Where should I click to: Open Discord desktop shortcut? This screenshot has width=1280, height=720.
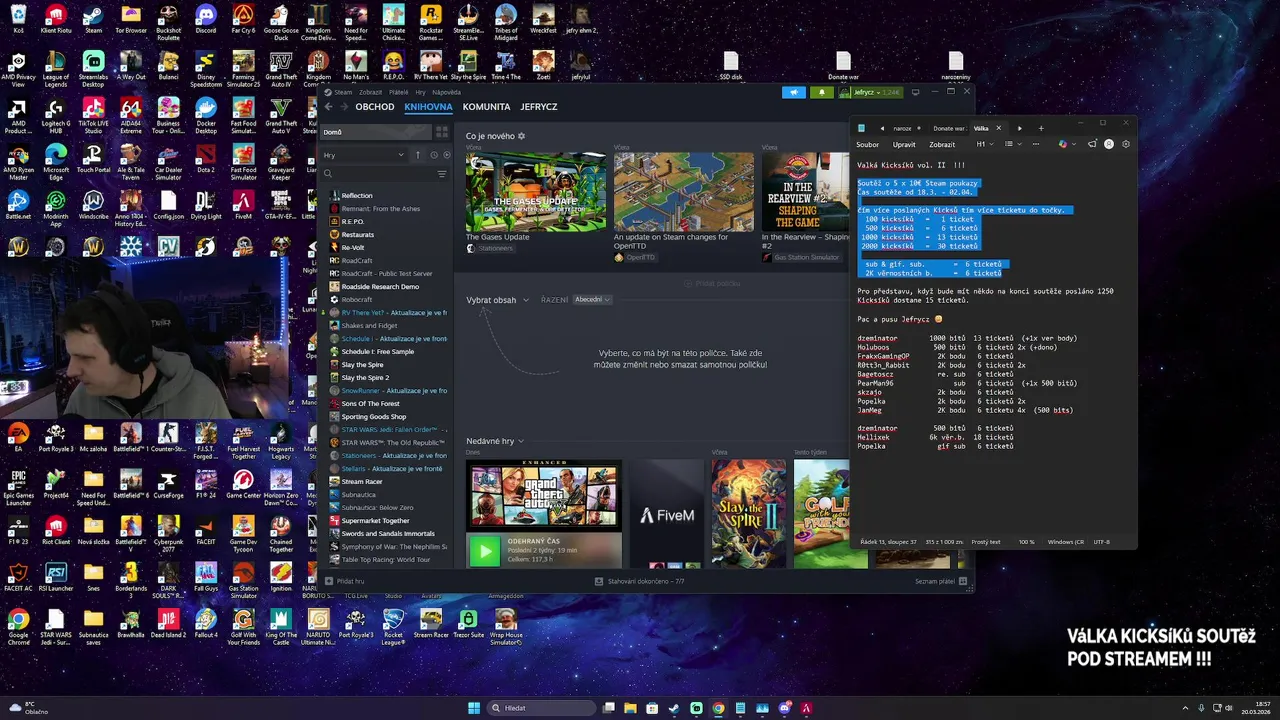click(206, 18)
